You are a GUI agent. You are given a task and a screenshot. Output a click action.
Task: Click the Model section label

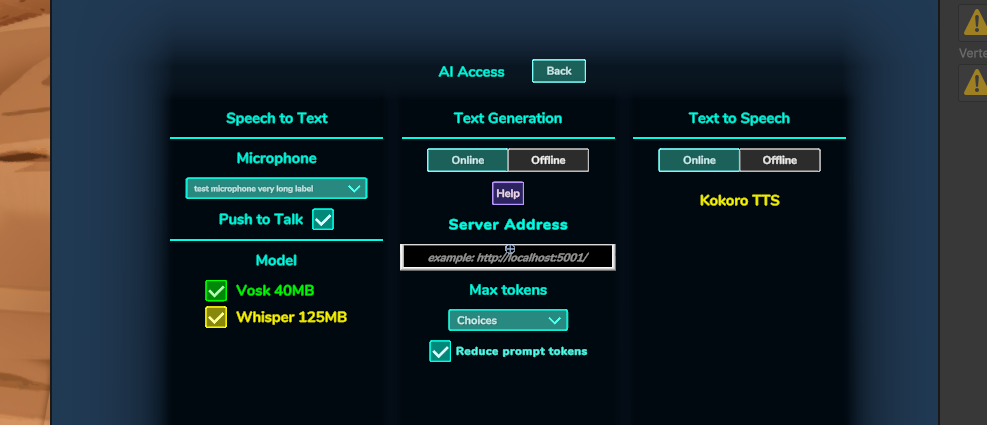pos(276,260)
